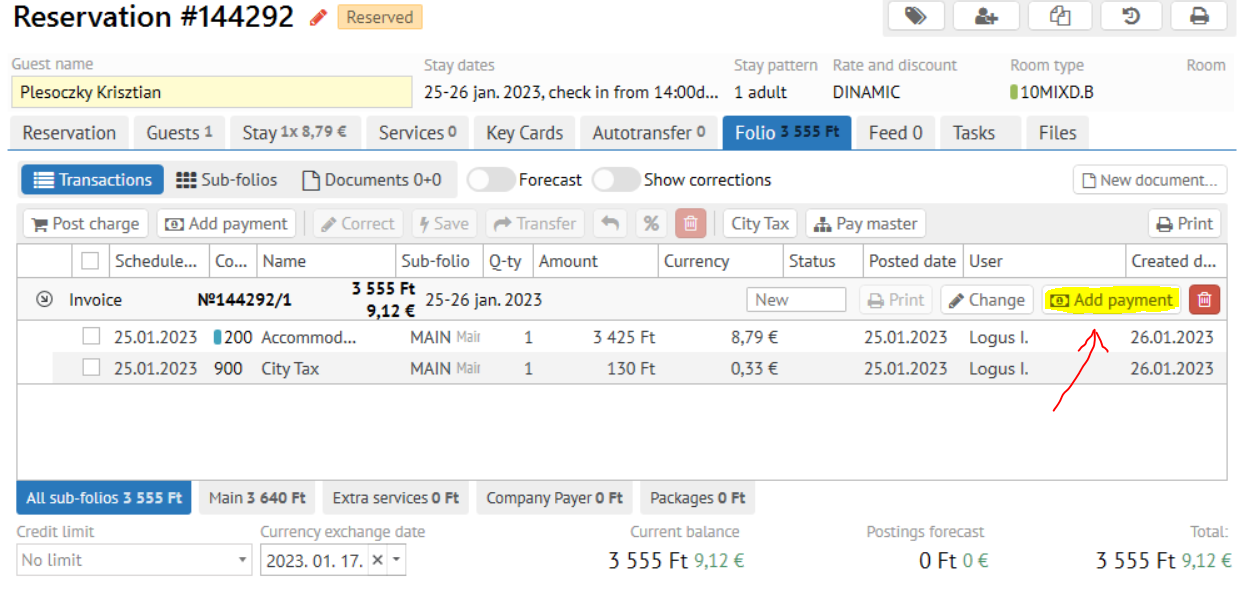Click the red delete invoice trash icon
The width and height of the screenshot is (1244, 597).
(x=1204, y=300)
